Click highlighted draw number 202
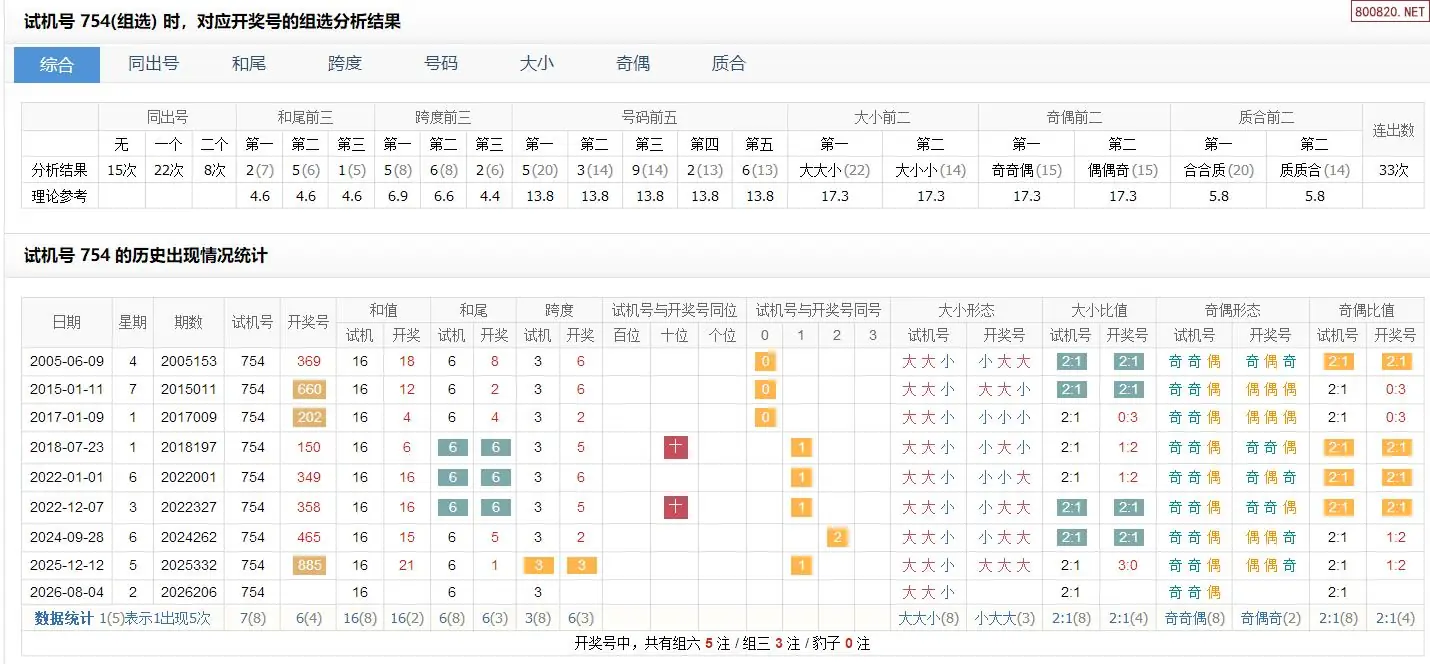The width and height of the screenshot is (1430, 664). click(309, 417)
